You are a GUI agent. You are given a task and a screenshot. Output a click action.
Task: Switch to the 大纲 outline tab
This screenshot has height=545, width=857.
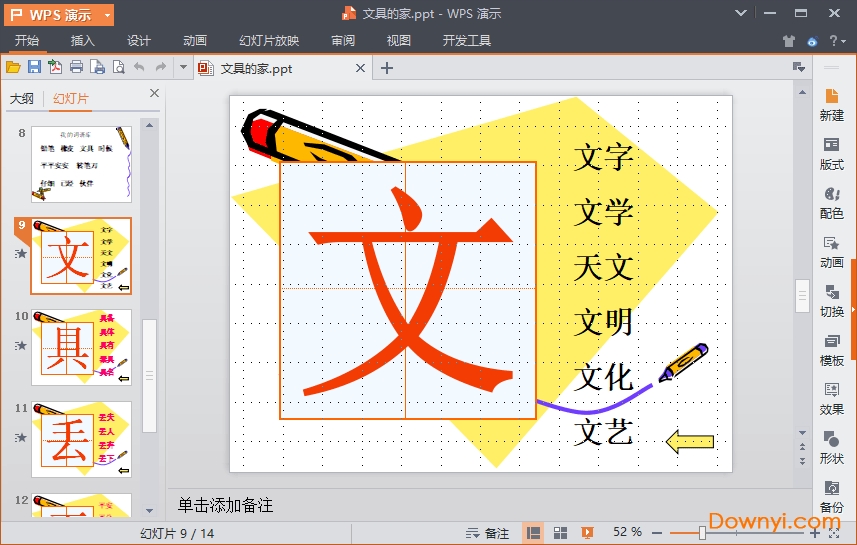tap(22, 98)
